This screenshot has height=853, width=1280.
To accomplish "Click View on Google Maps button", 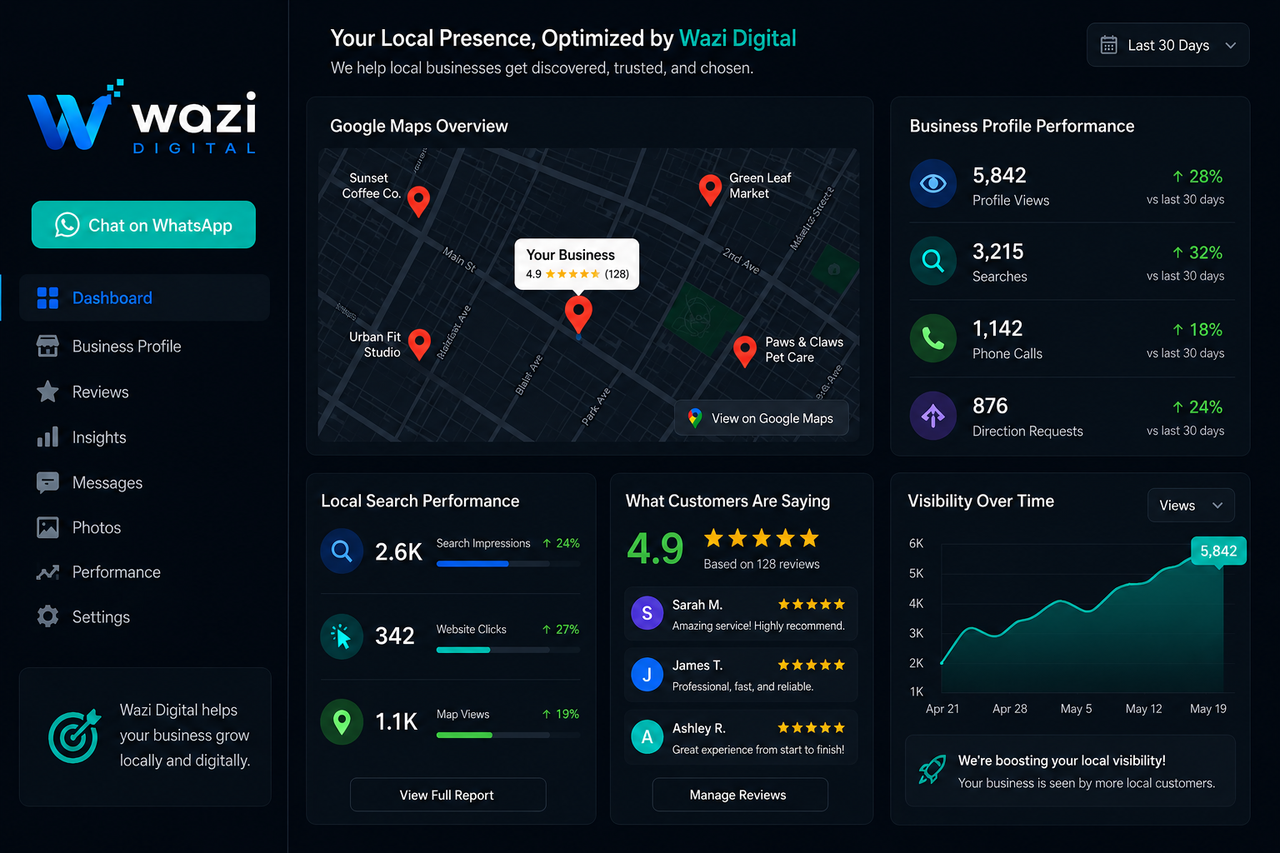I will pyautogui.click(x=761, y=418).
